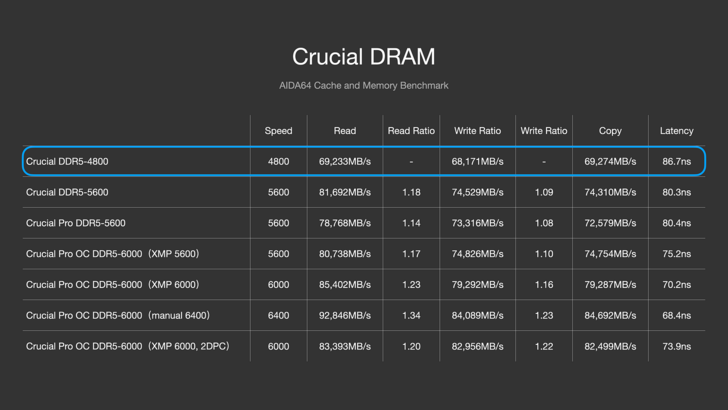Image resolution: width=728 pixels, height=410 pixels.
Task: Click the 'Crucial DDR5-5600' row label
Action: 67,192
